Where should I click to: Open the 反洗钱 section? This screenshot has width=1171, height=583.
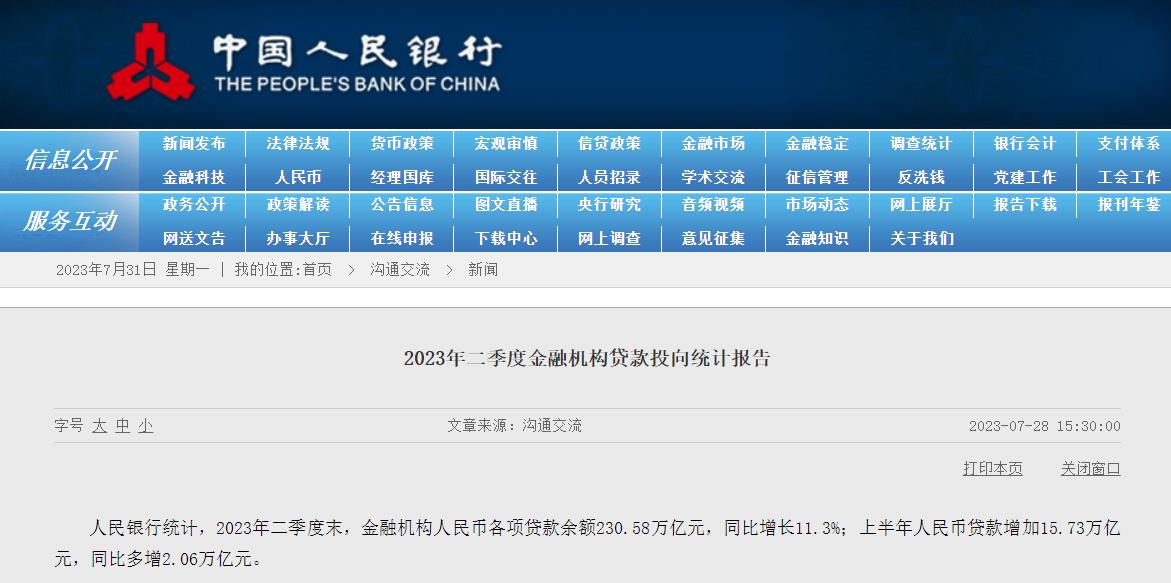pyautogui.click(x=921, y=177)
